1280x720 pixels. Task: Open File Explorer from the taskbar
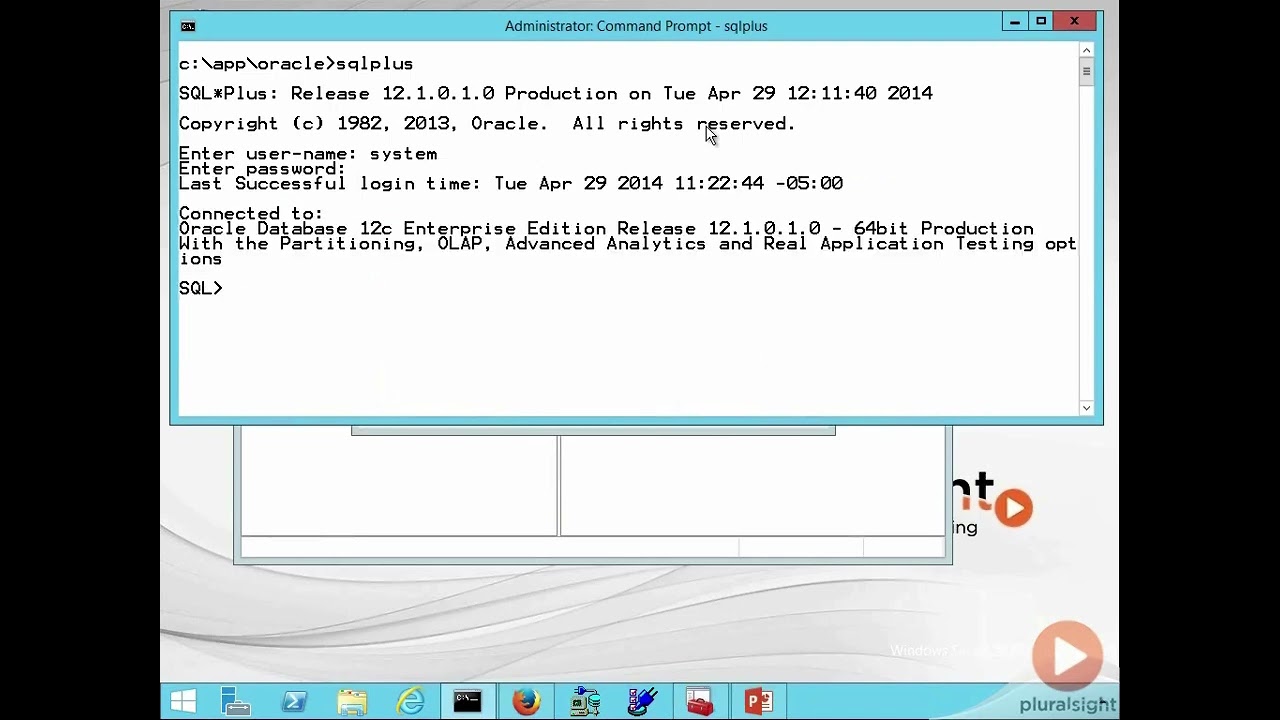[352, 701]
